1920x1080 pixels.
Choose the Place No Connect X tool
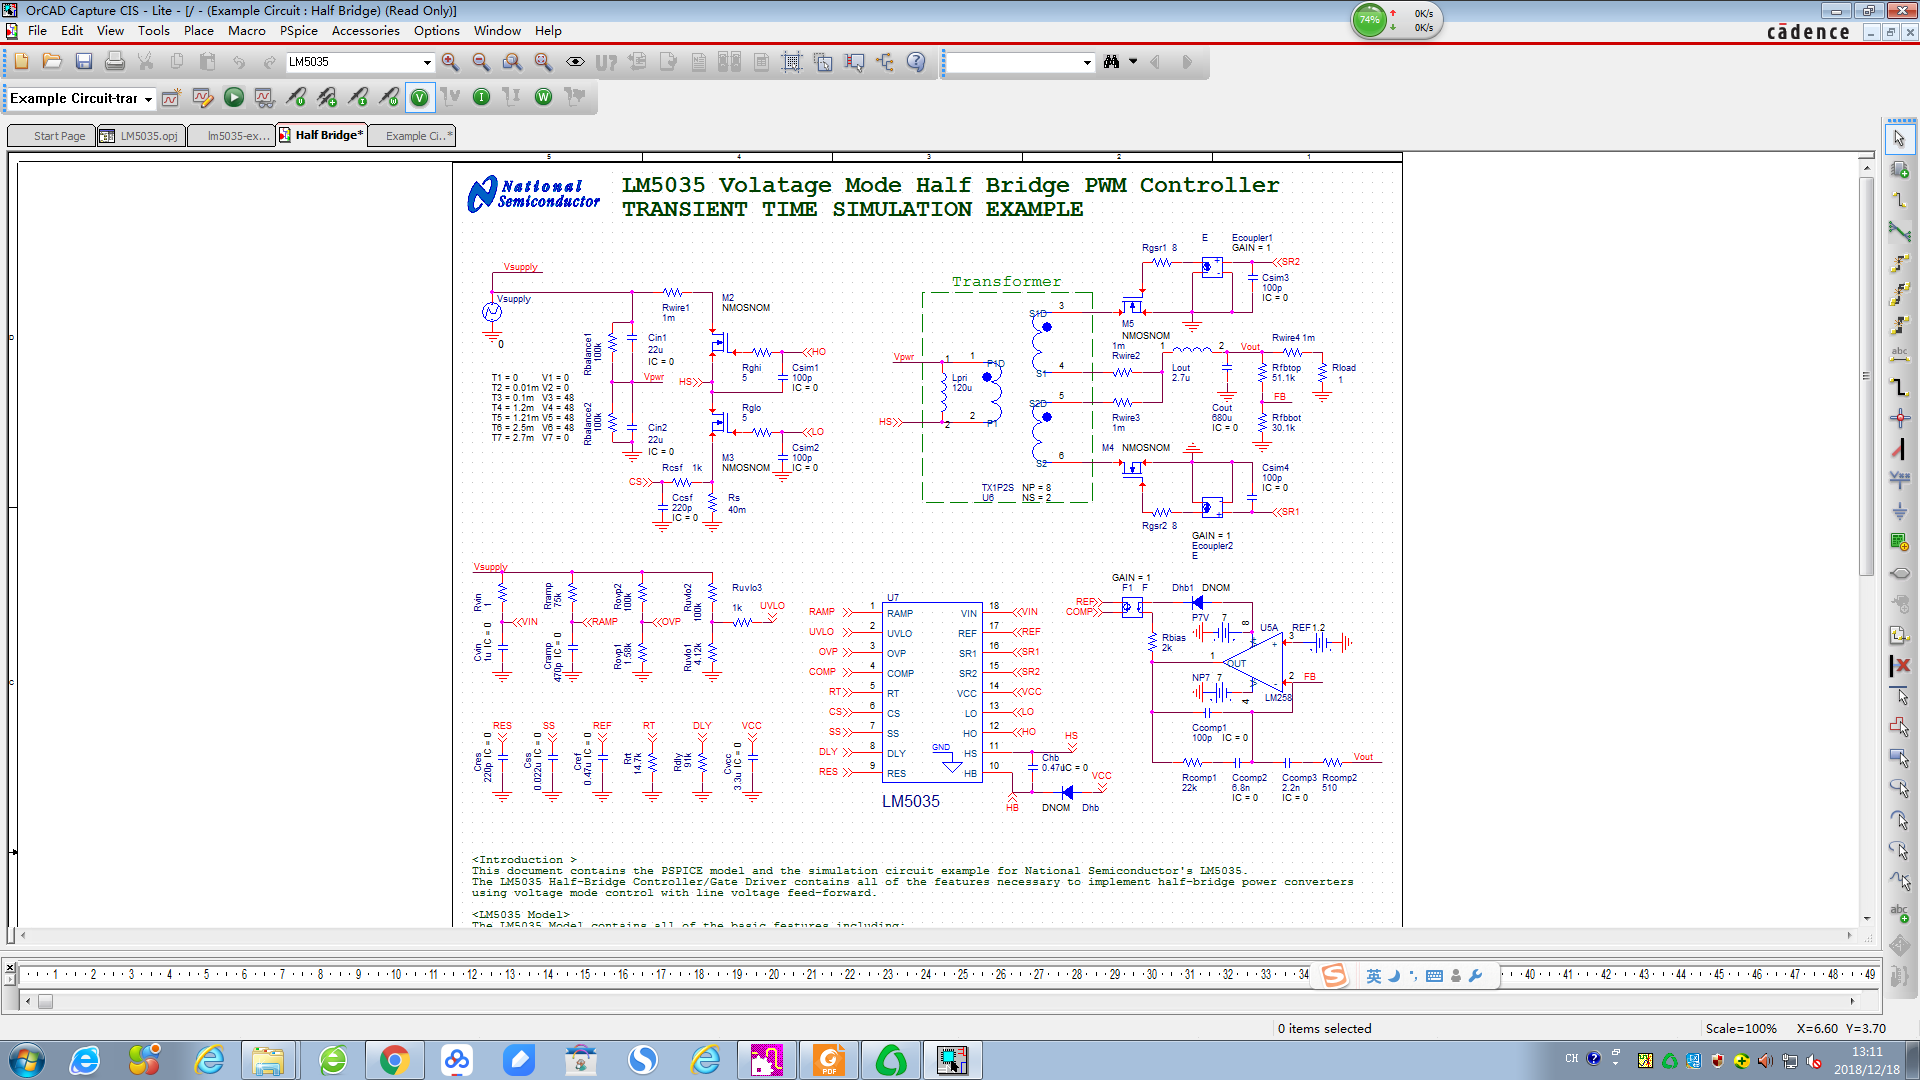1899,665
